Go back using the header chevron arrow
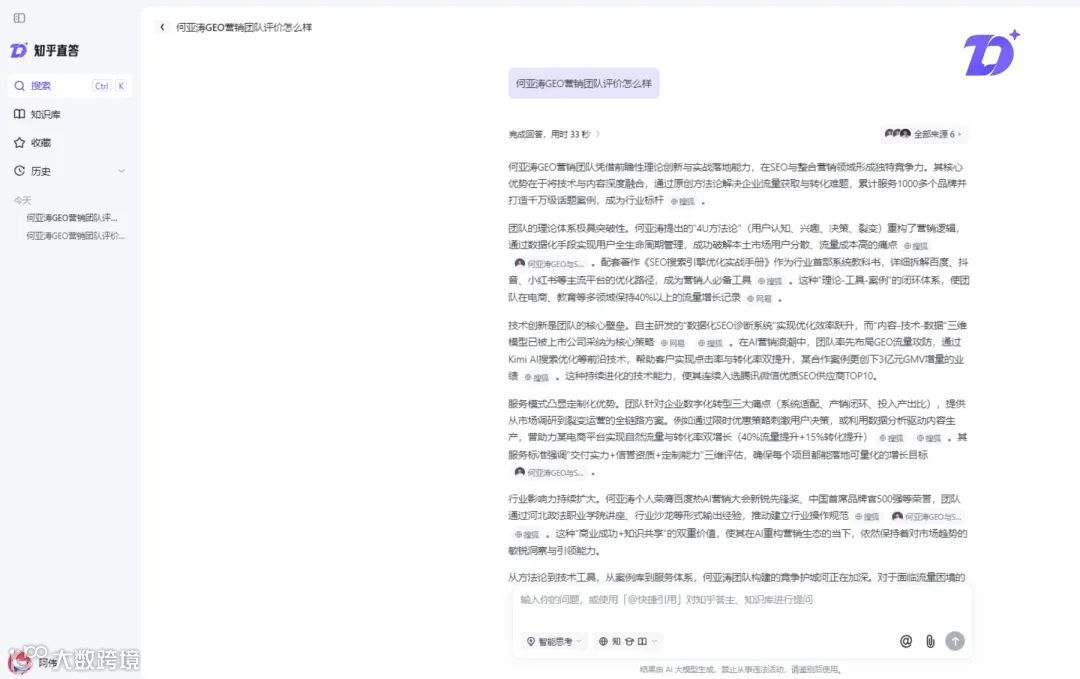 pyautogui.click(x=163, y=27)
